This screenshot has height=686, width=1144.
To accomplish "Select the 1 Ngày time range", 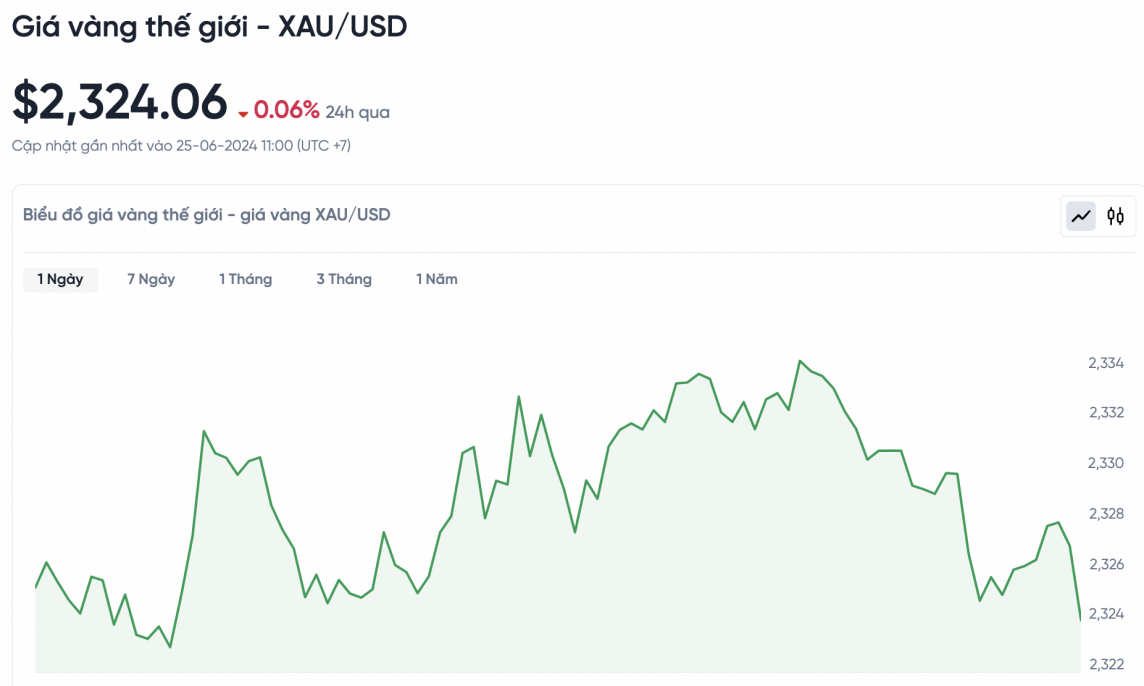I will coord(60,279).
